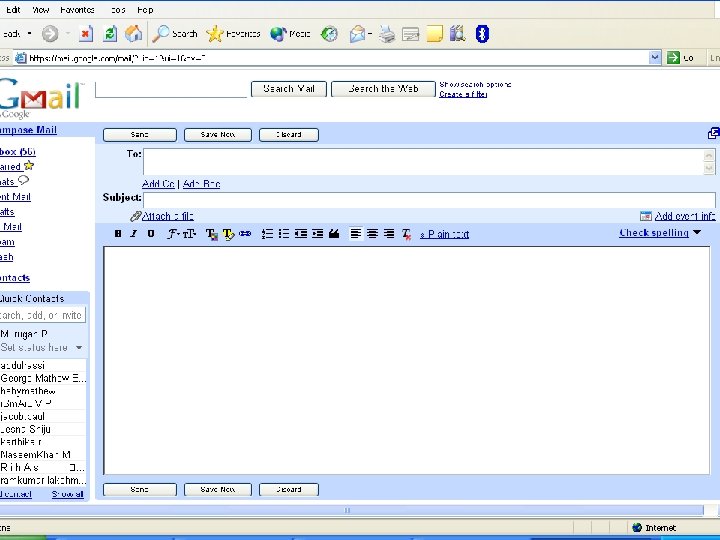Viewport: 720px width, 540px height.
Task: Toggle Underline formatting in compose toolbar
Action: point(151,234)
